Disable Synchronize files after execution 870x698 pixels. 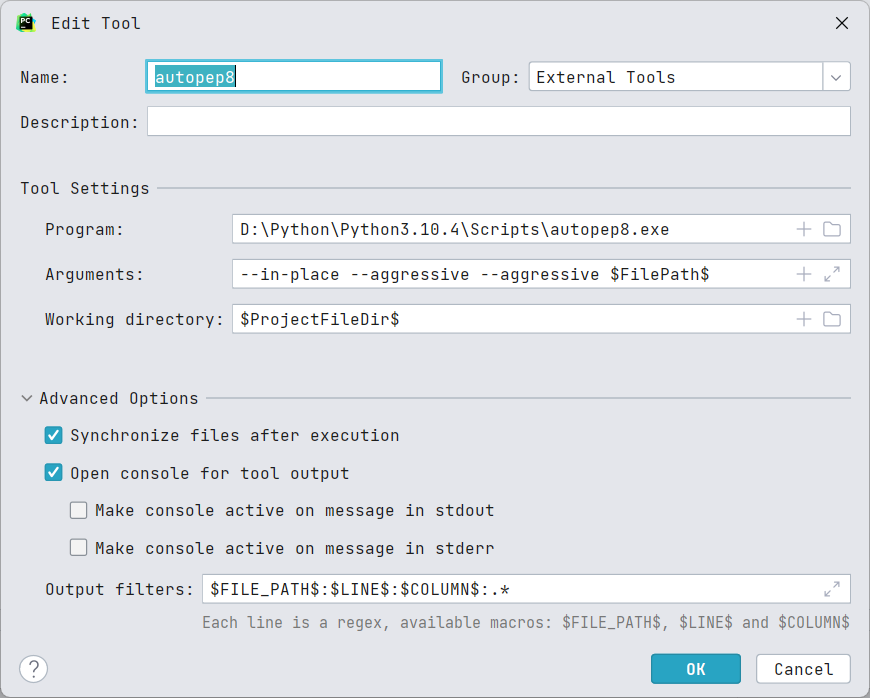[x=54, y=435]
